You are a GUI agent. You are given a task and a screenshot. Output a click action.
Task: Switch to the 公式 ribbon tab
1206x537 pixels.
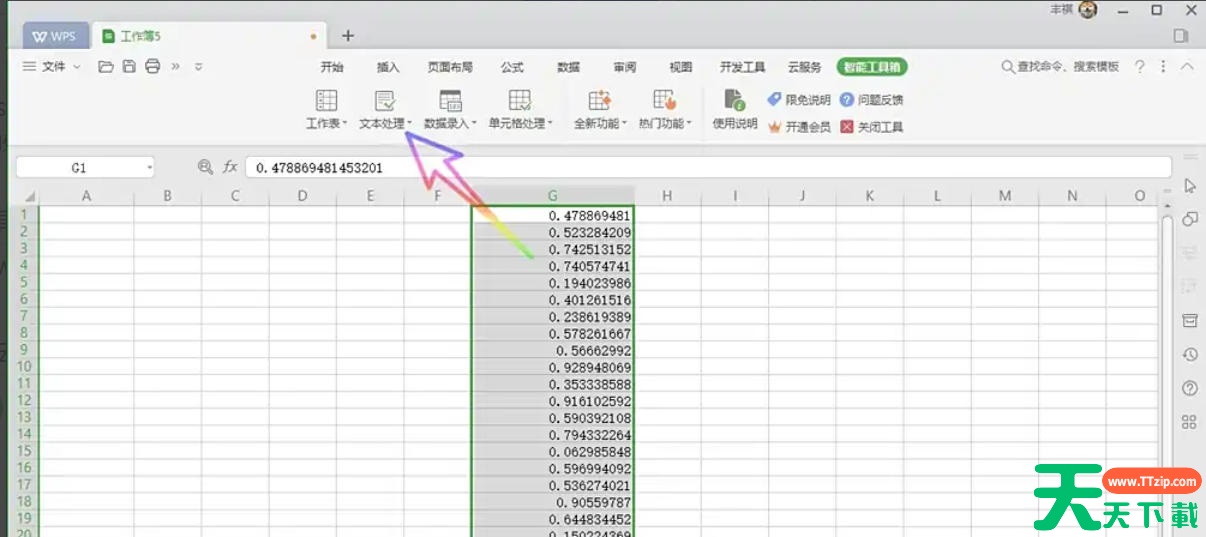(512, 67)
